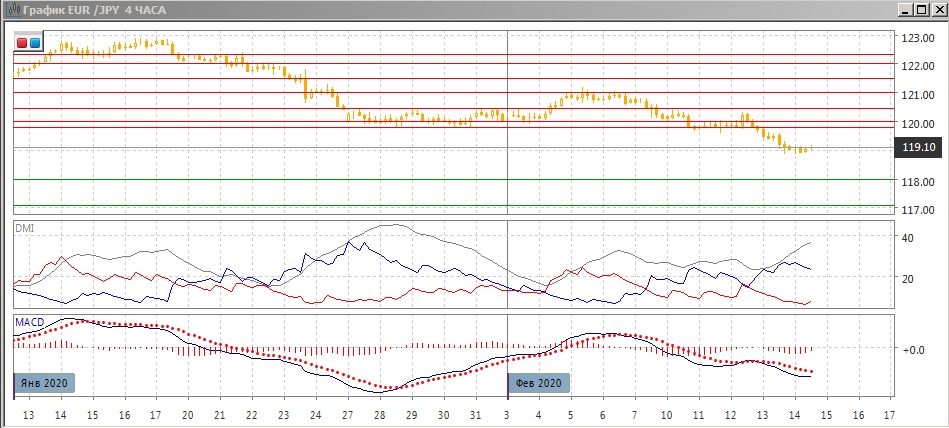949x428 pixels.
Task: Click date label 27 on time axis
Action: pos(348,415)
